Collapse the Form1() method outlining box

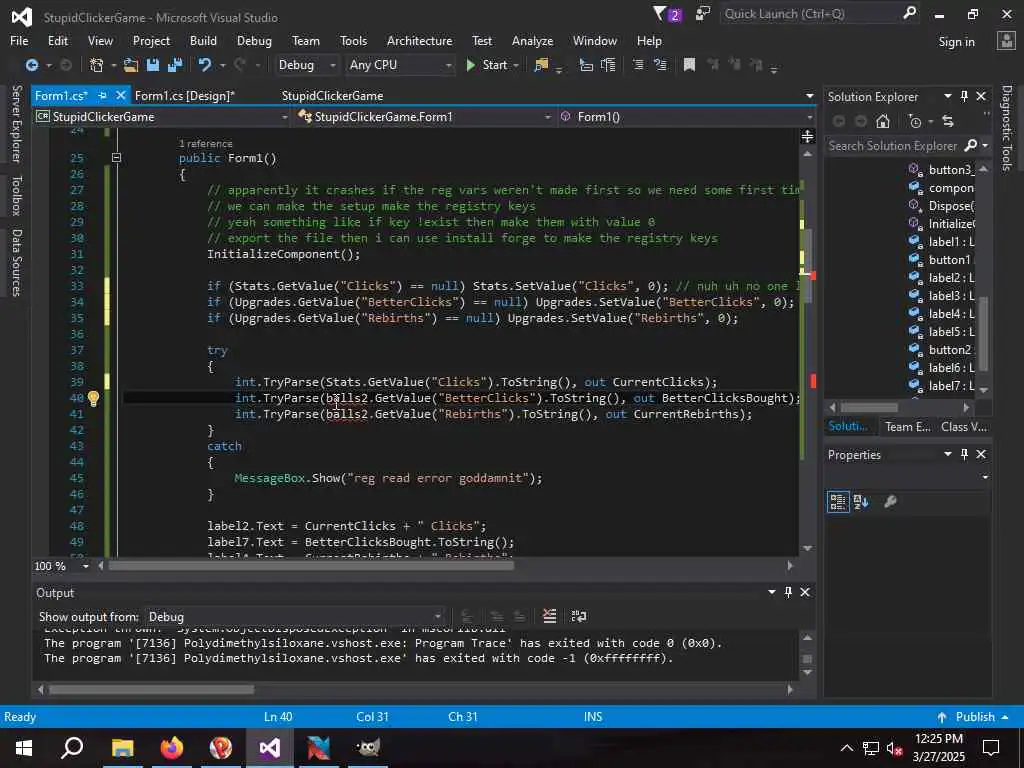tap(116, 157)
